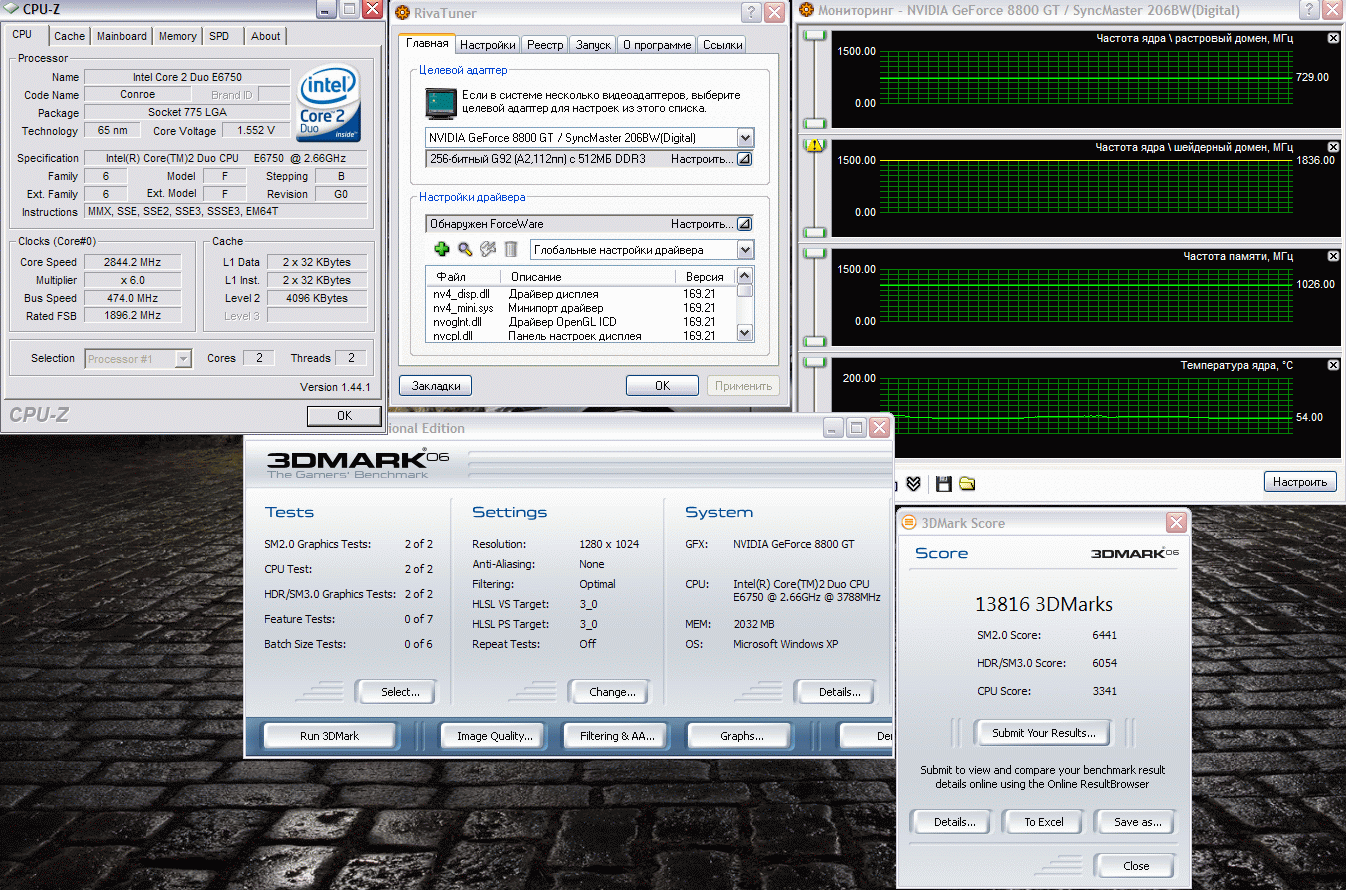Open Graphs... in 3DMark06
The height and width of the screenshot is (890, 1346).
(742, 736)
